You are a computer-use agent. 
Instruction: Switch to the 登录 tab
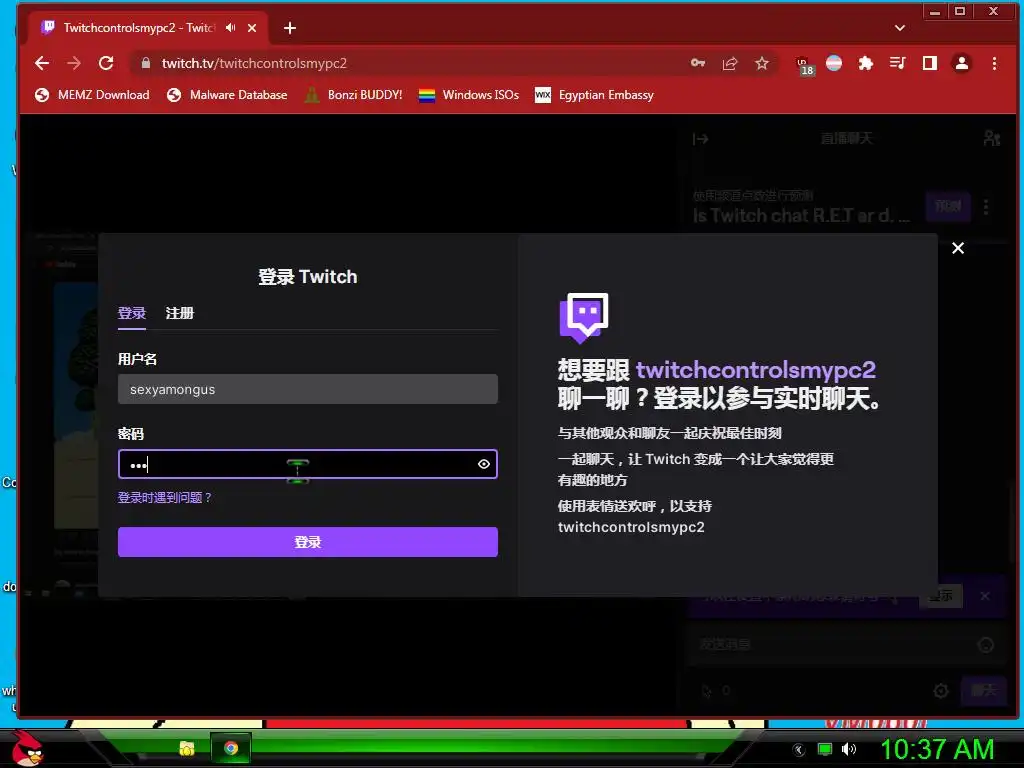tap(132, 313)
